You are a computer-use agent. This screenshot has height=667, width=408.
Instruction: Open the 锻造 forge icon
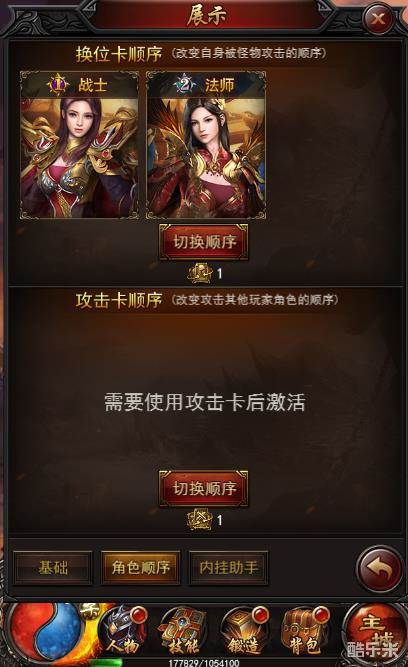tap(244, 631)
